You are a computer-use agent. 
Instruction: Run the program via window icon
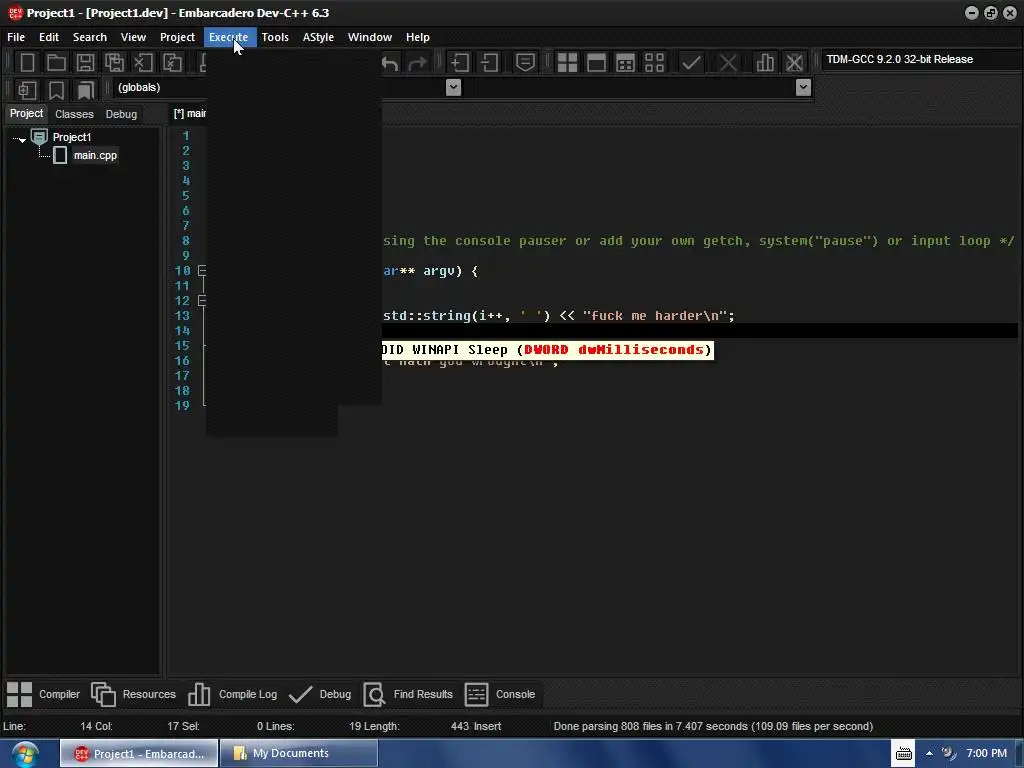click(x=596, y=63)
